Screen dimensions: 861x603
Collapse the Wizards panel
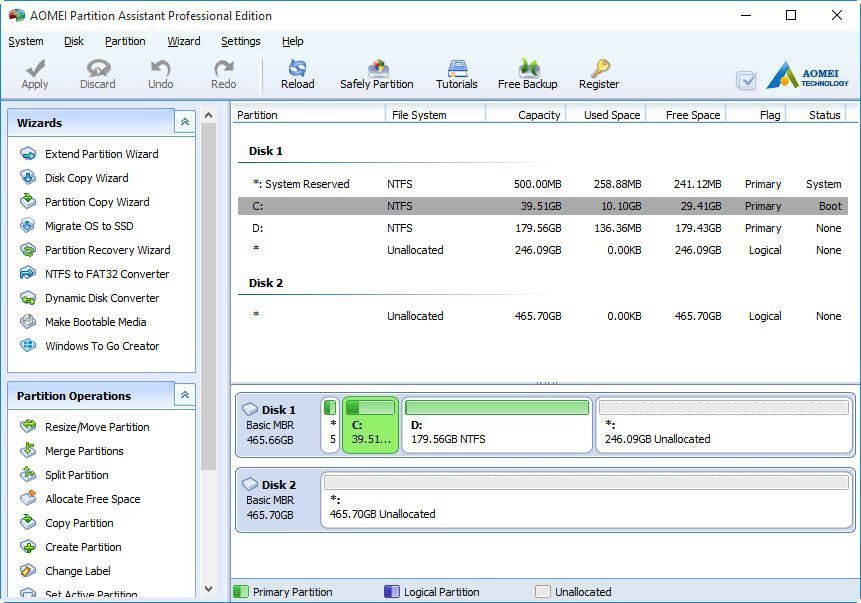(184, 122)
